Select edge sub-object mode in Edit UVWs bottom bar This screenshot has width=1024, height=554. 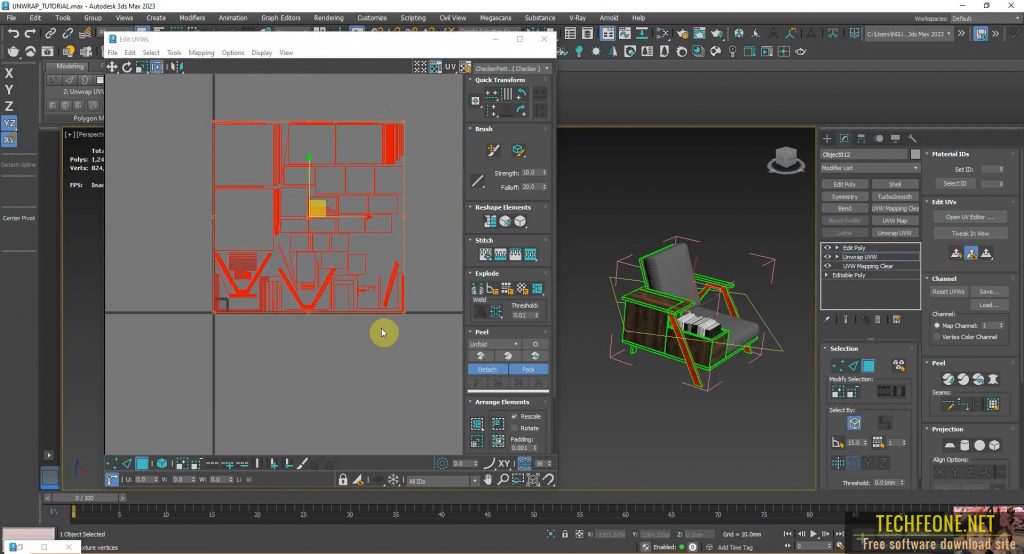point(127,463)
